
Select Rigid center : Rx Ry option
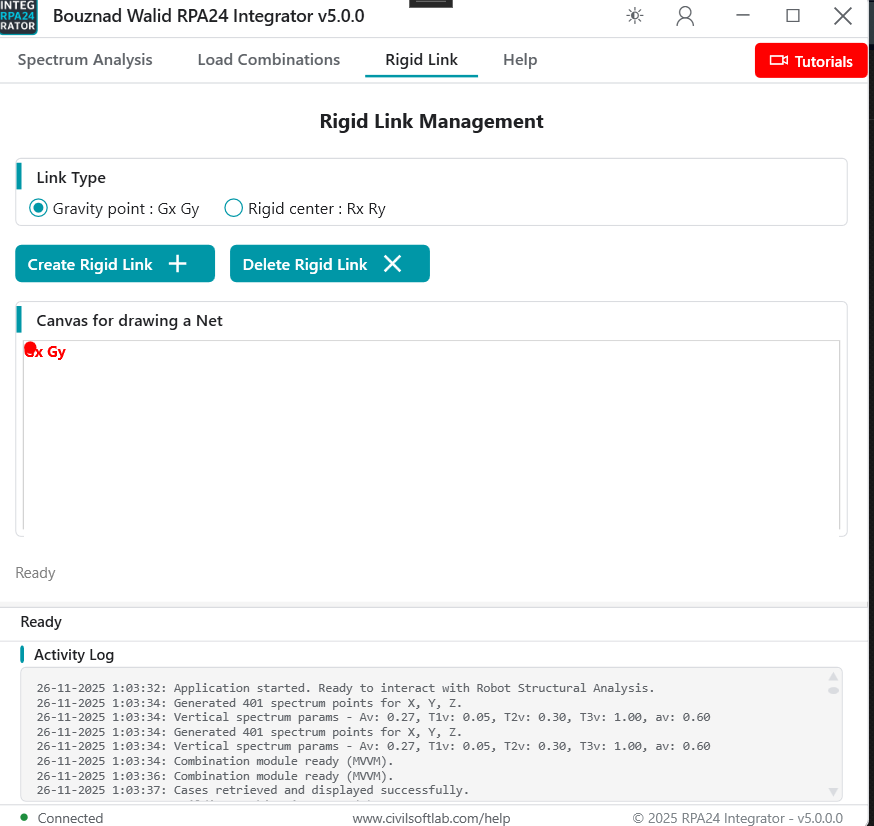[x=233, y=208]
